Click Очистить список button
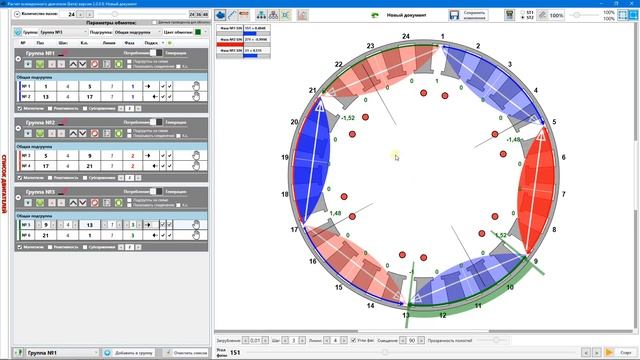This screenshot has height=360, width=640. tap(186, 353)
